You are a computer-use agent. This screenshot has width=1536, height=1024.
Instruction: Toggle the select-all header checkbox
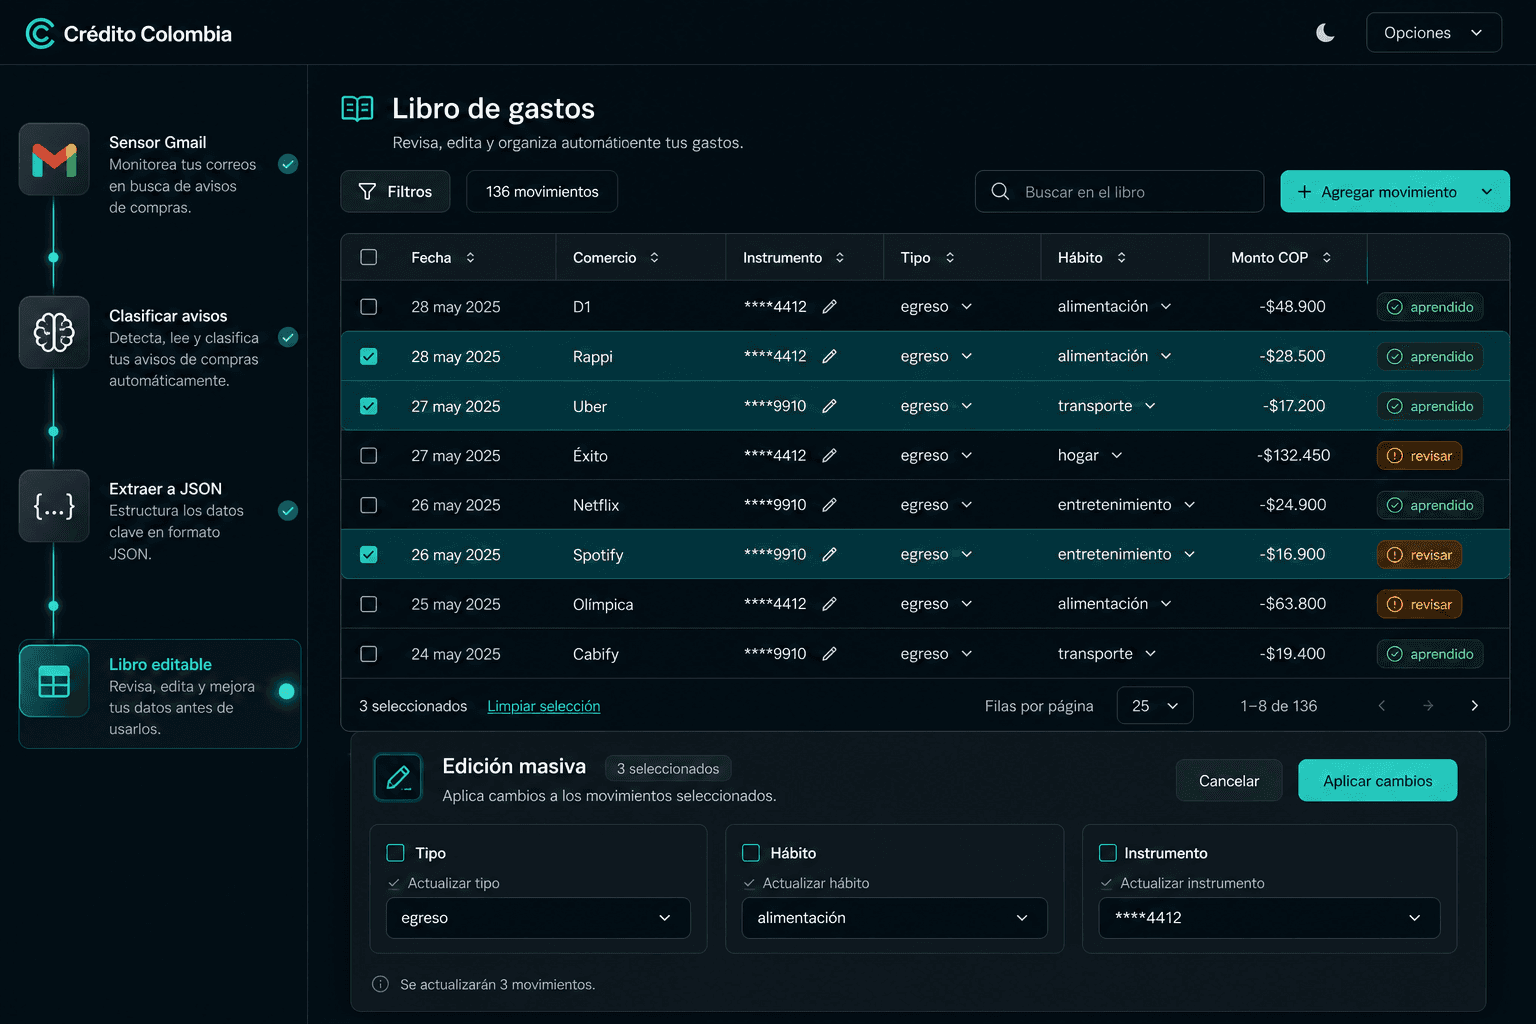[x=369, y=258]
